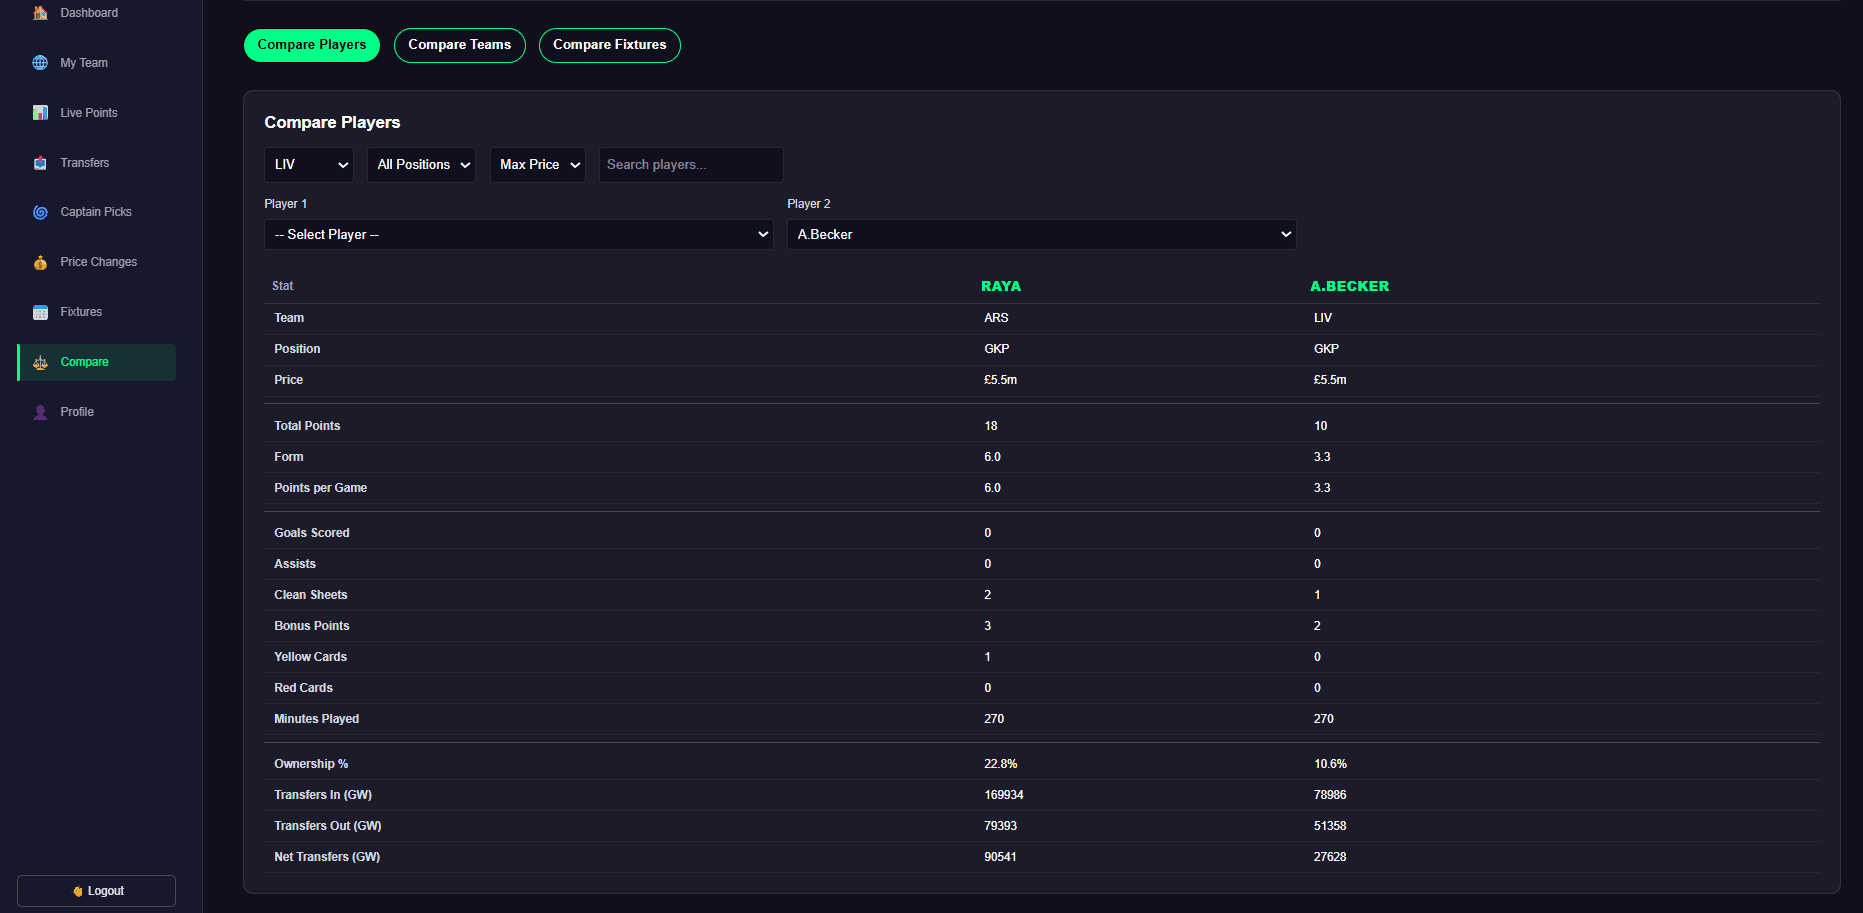Screen dimensions: 1863x913
Task: Expand the All Positions dropdown
Action: [x=421, y=165]
